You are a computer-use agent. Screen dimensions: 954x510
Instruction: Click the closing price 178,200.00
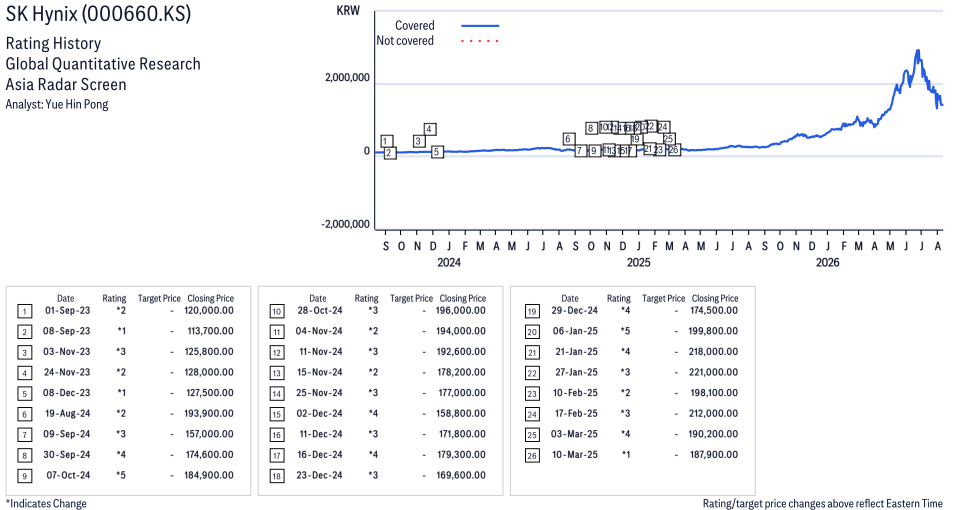coord(462,372)
